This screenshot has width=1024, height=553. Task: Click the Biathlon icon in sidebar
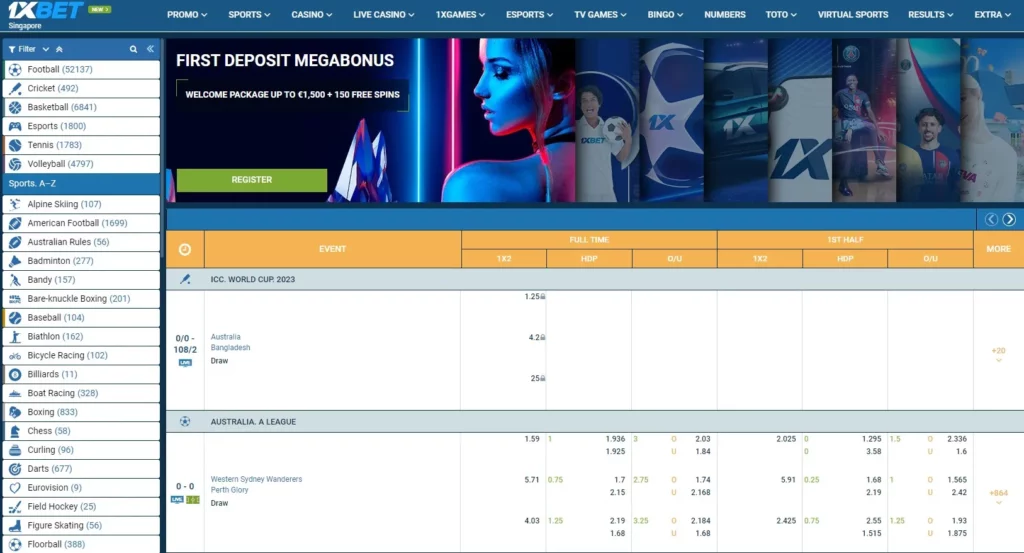pyautogui.click(x=15, y=336)
